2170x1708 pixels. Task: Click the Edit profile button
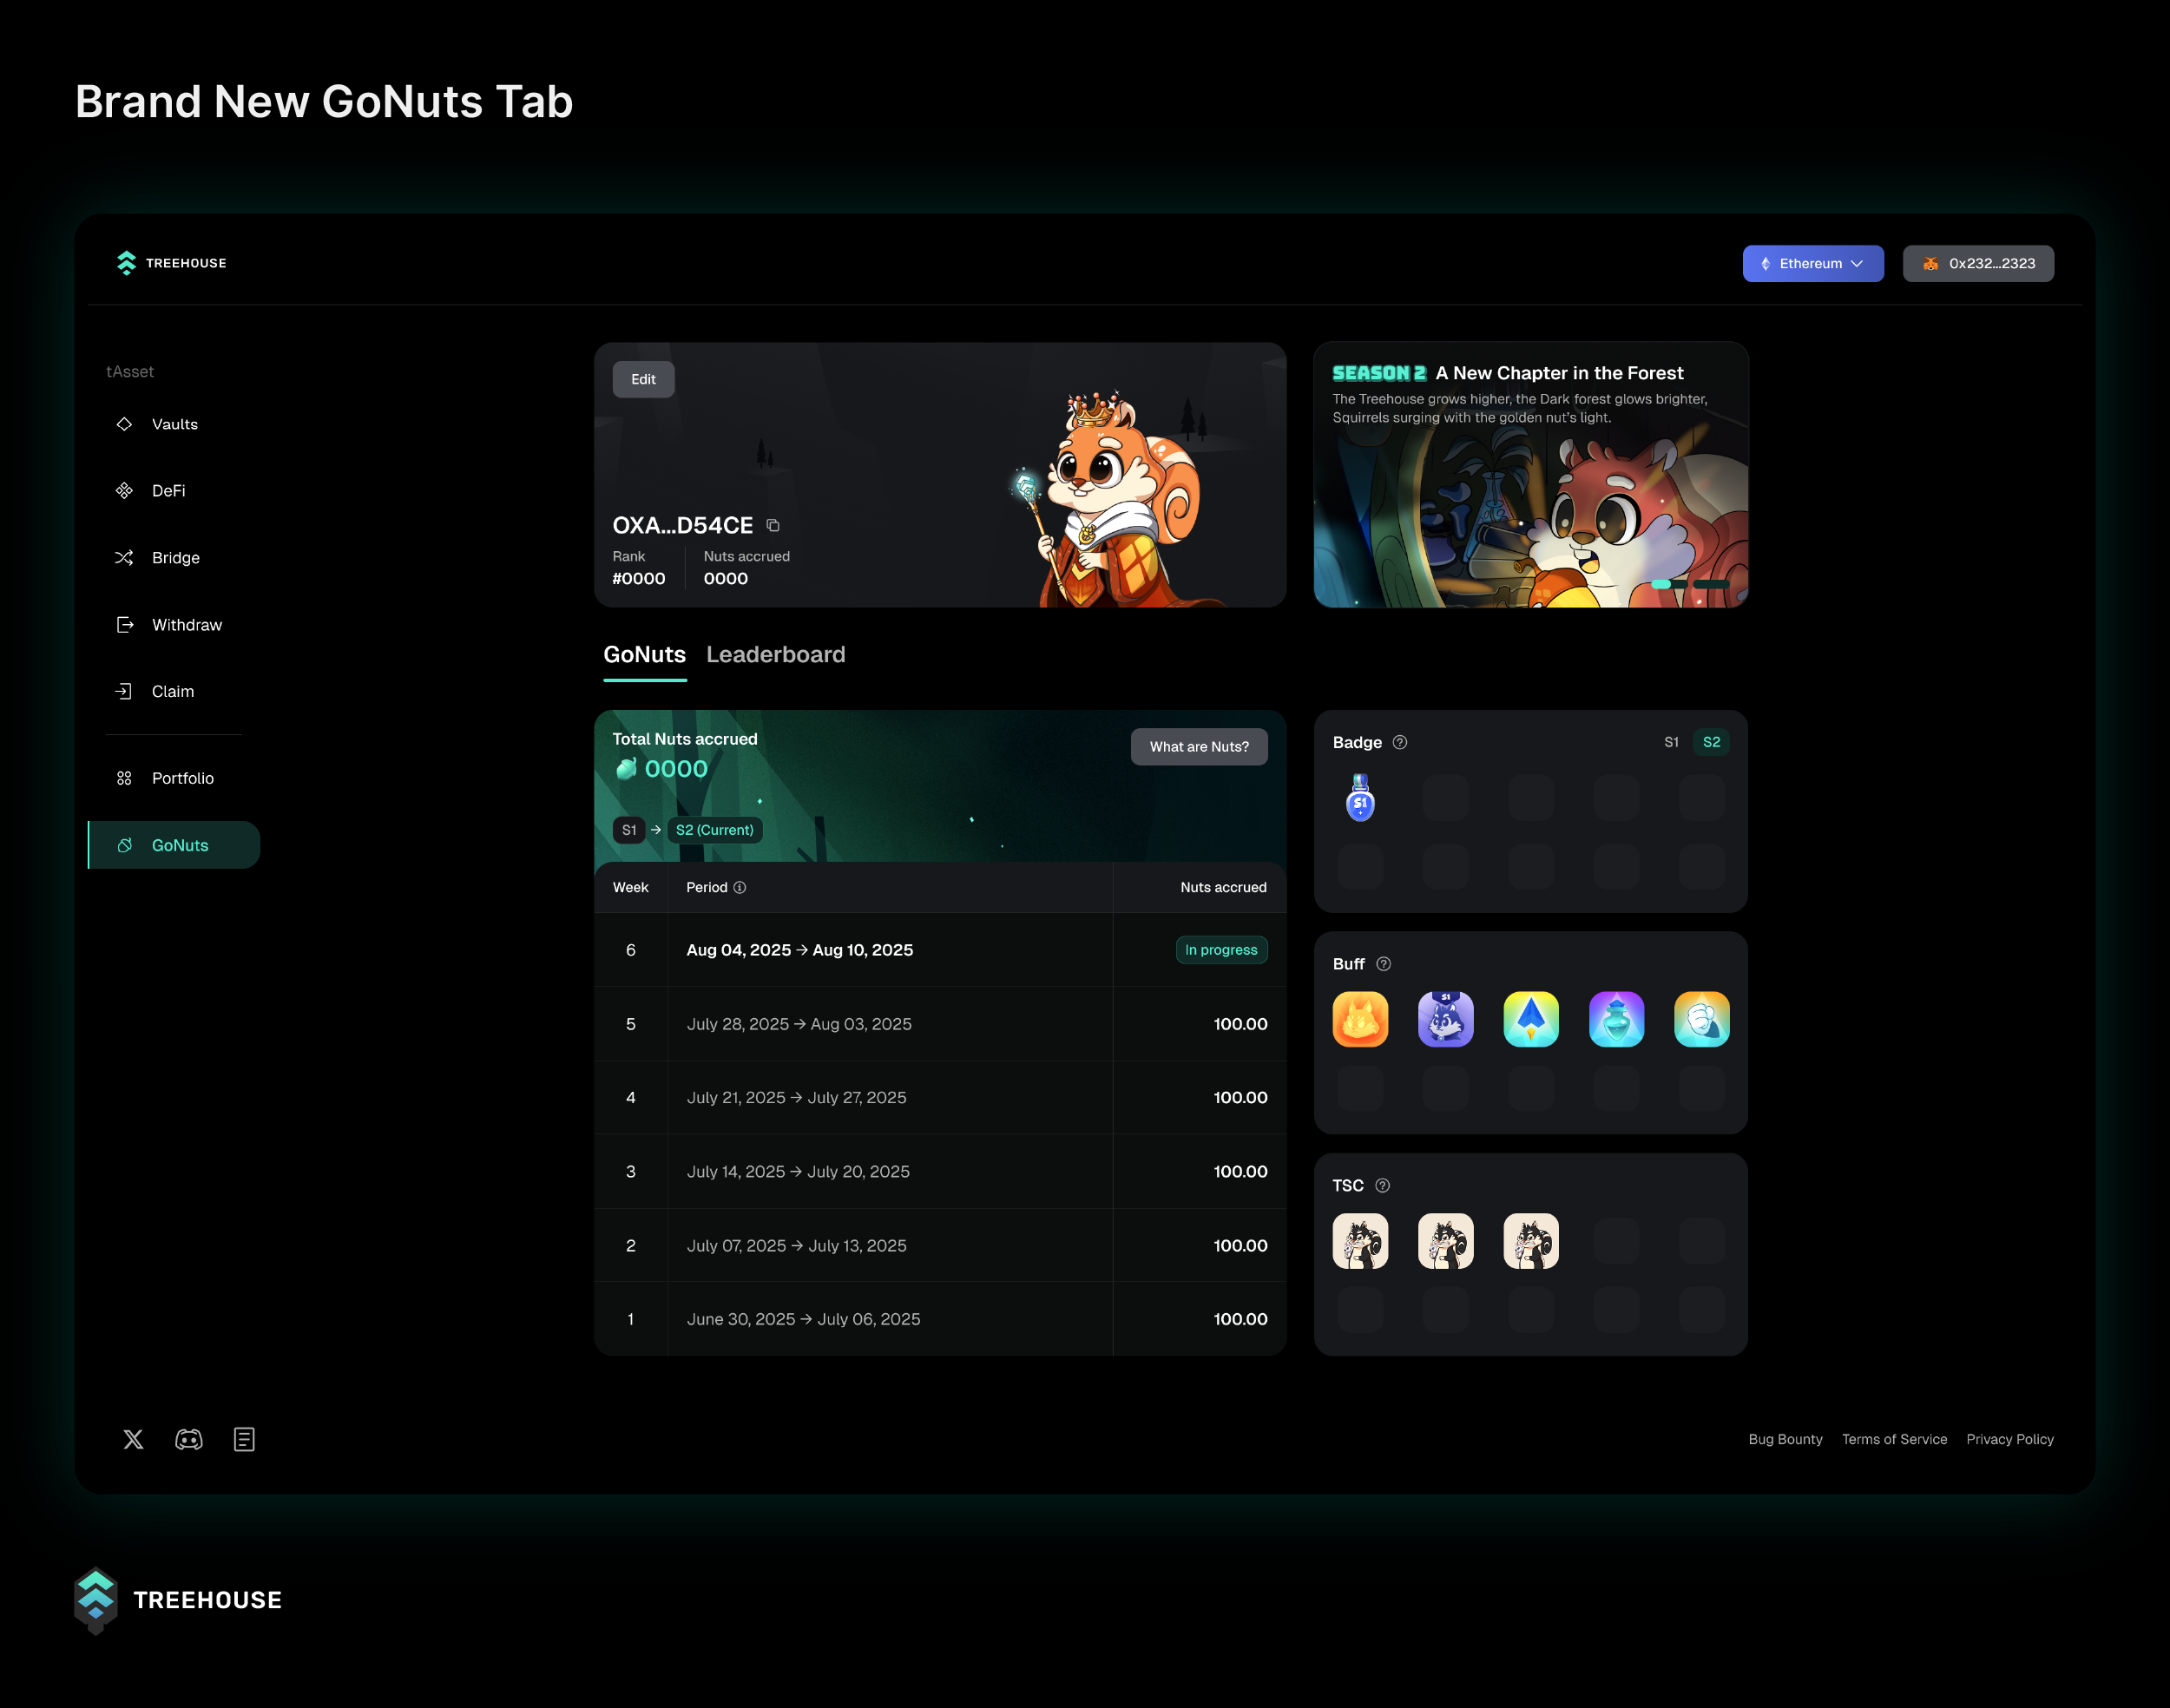pos(643,379)
